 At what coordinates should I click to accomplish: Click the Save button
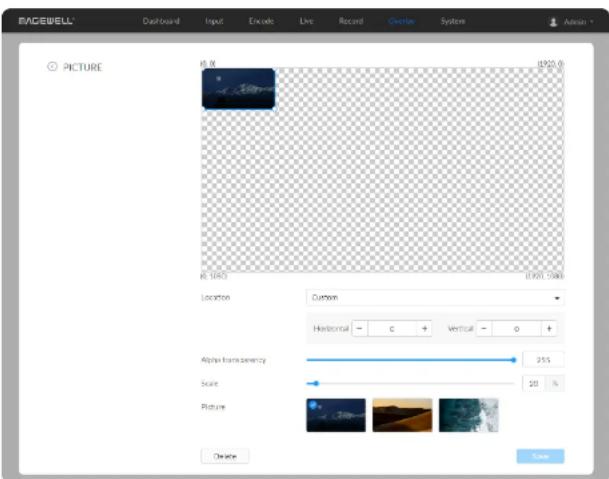(540, 456)
